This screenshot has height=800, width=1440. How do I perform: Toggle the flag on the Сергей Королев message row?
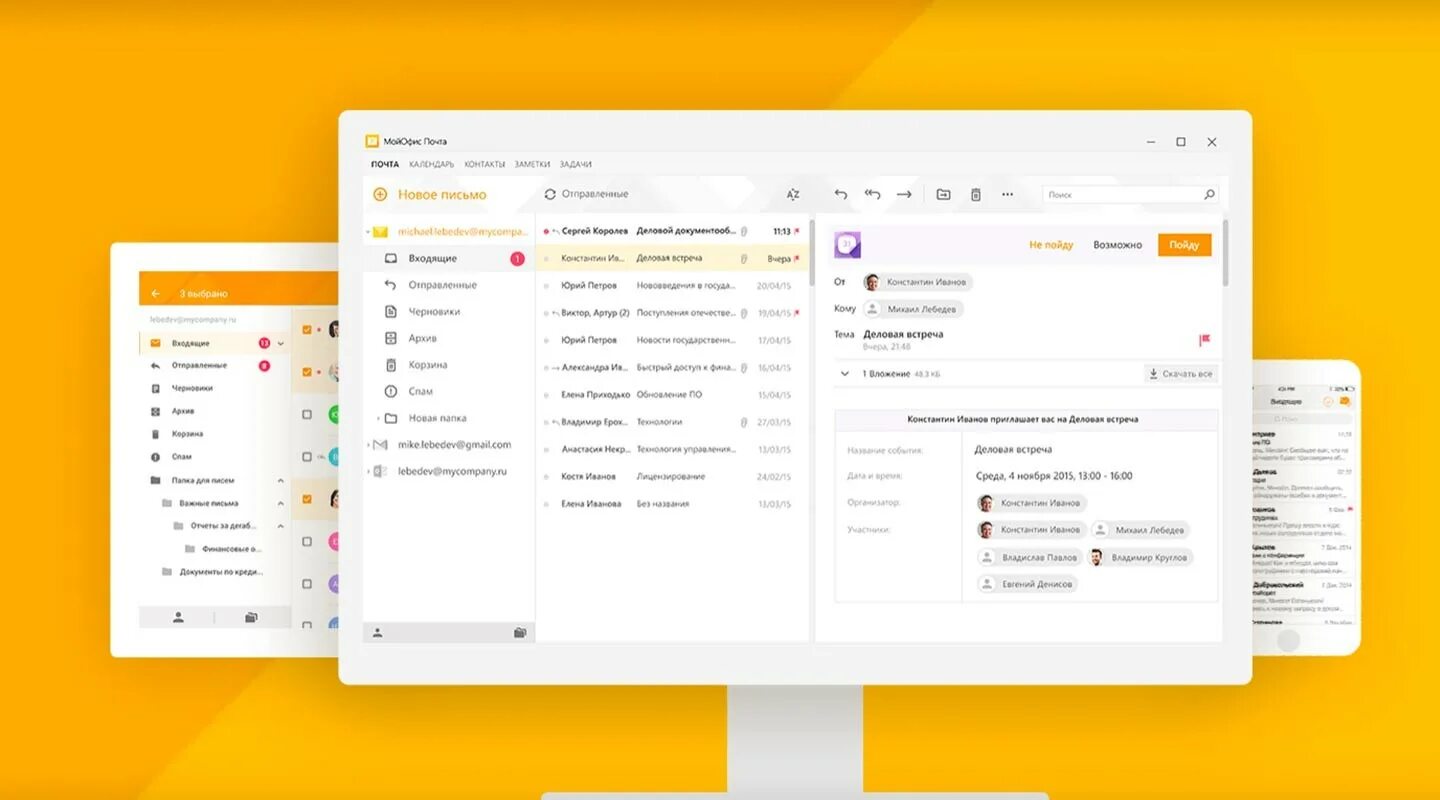[797, 231]
